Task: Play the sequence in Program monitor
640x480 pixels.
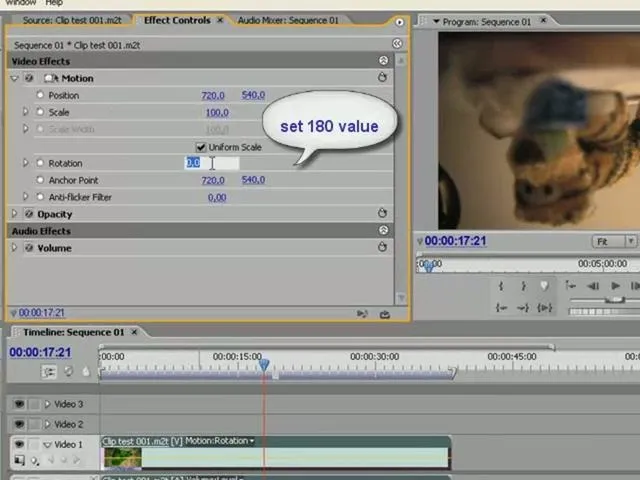Action: (615, 286)
